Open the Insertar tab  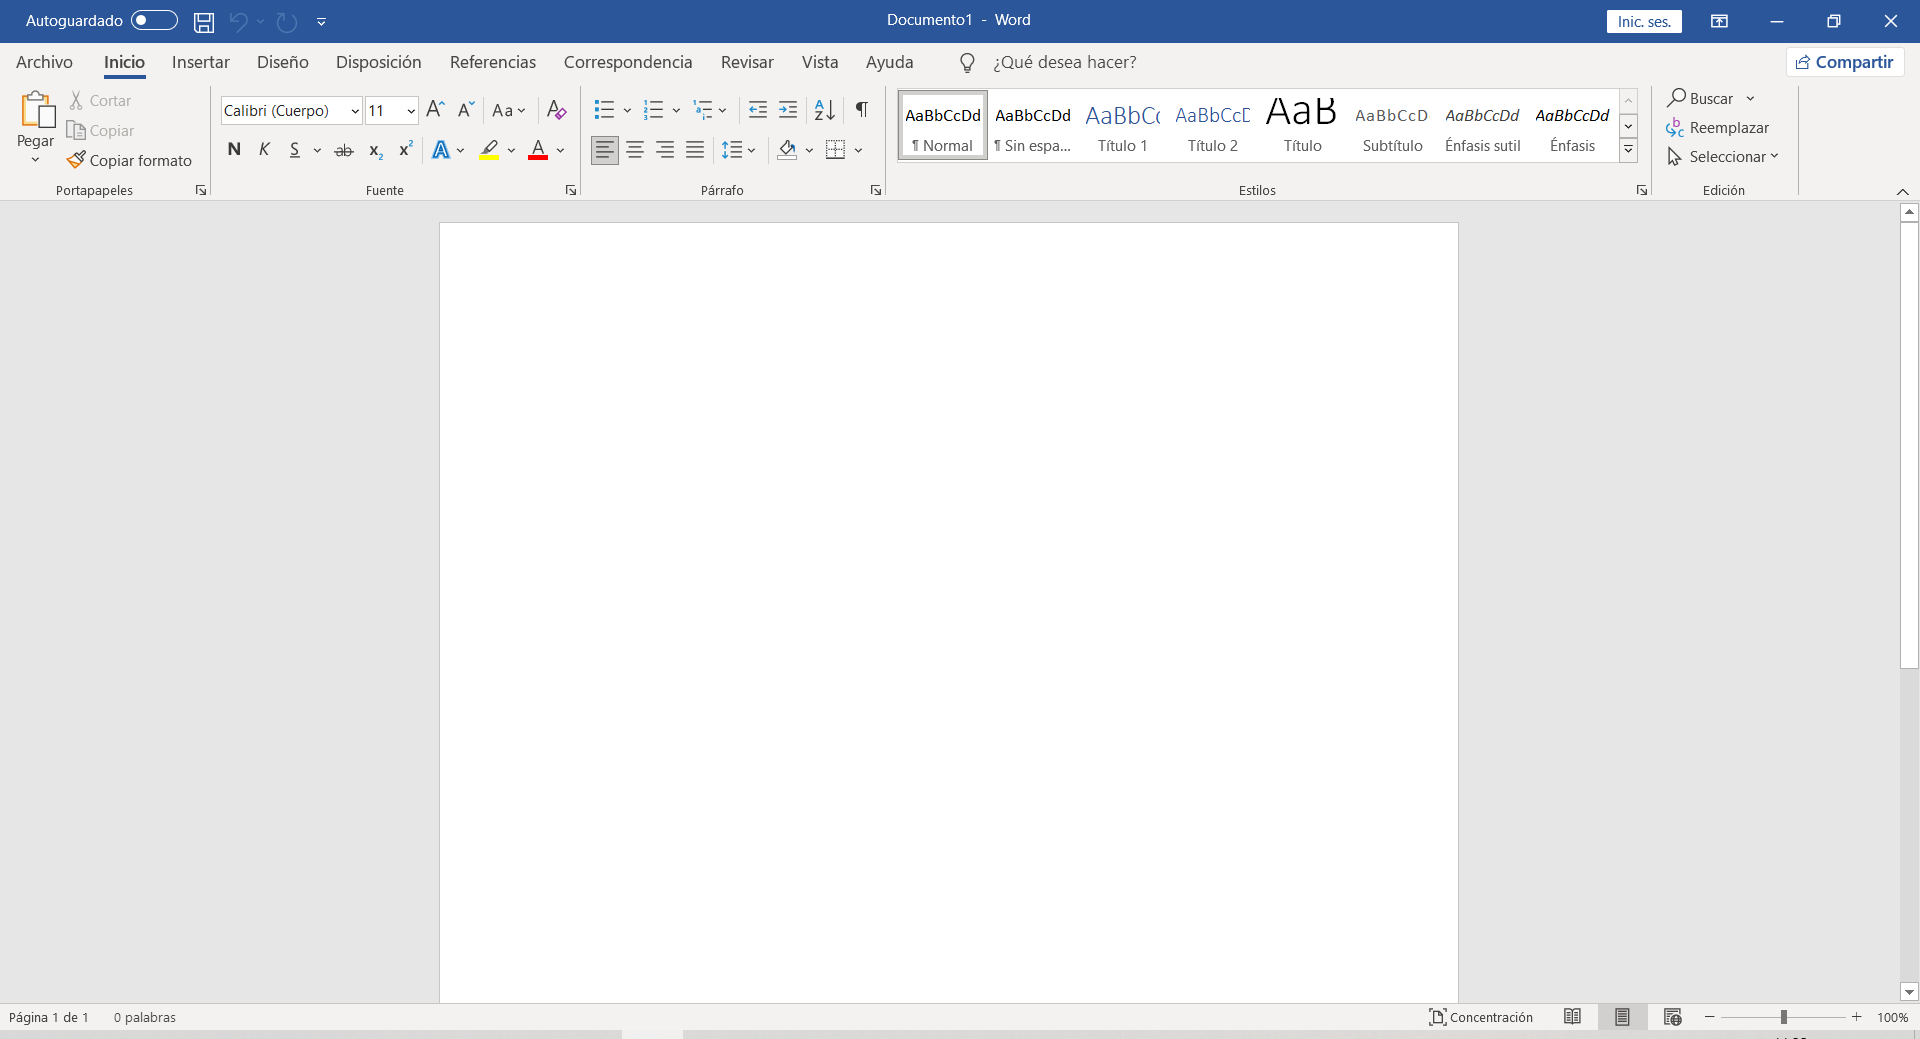(x=200, y=62)
